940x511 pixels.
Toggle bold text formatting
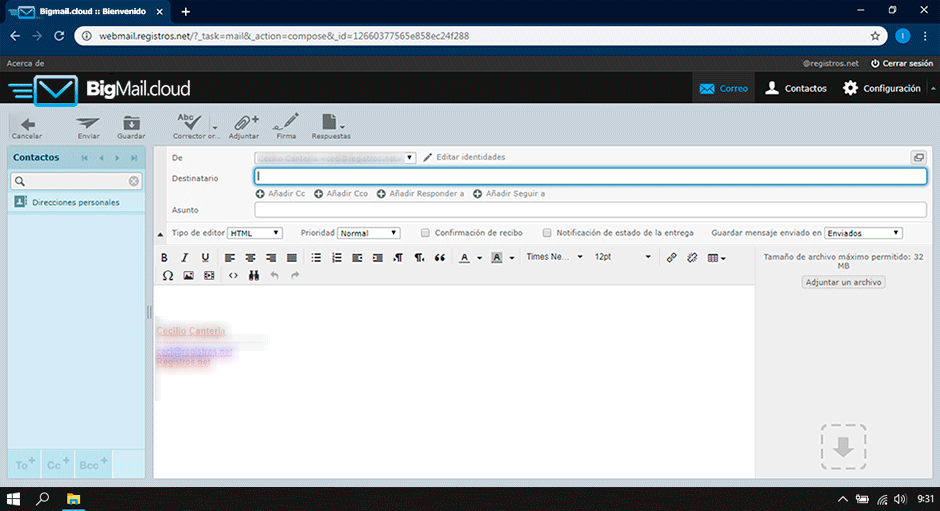(166, 257)
